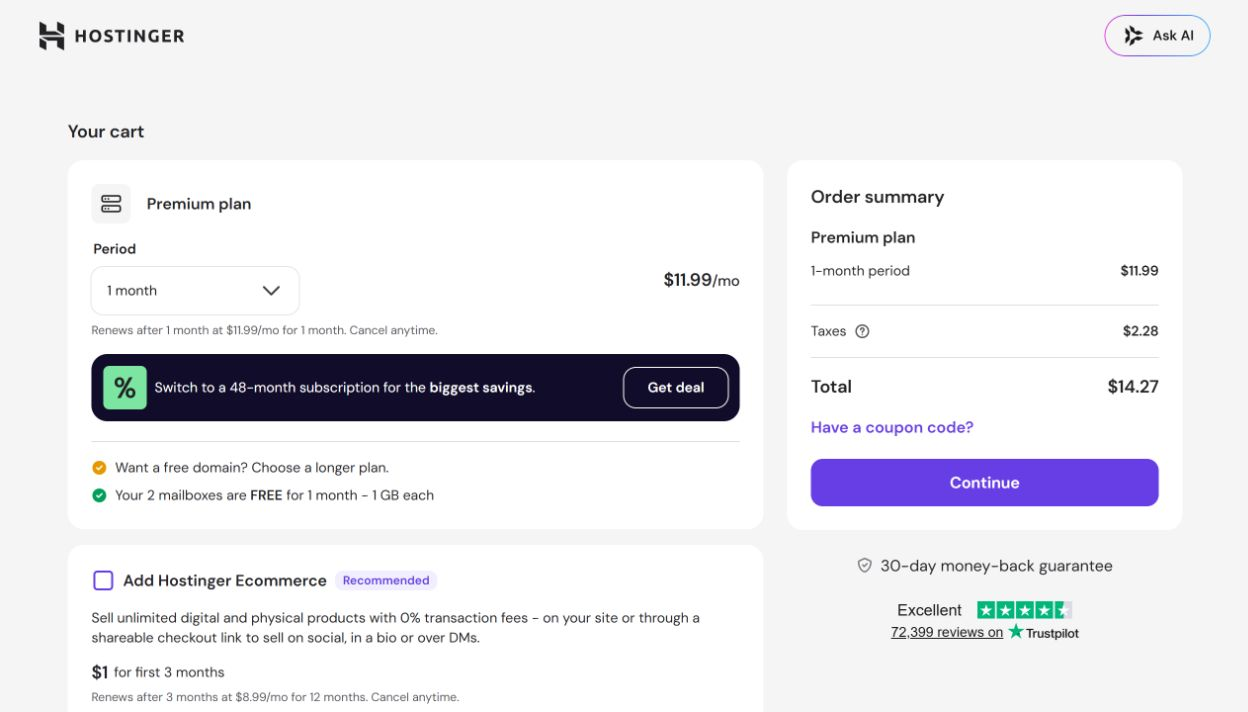Click the Hostinger logo icon

(52, 36)
